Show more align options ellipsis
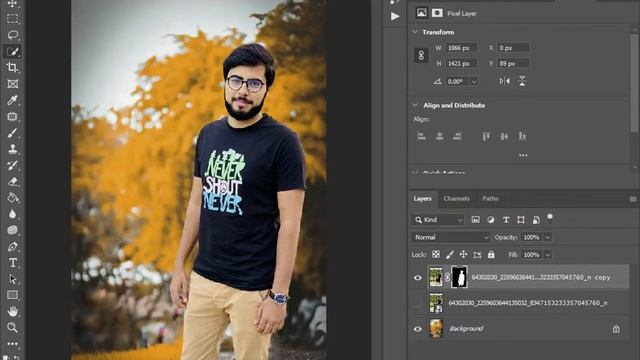Viewport: 640px width, 360px height. (x=523, y=155)
